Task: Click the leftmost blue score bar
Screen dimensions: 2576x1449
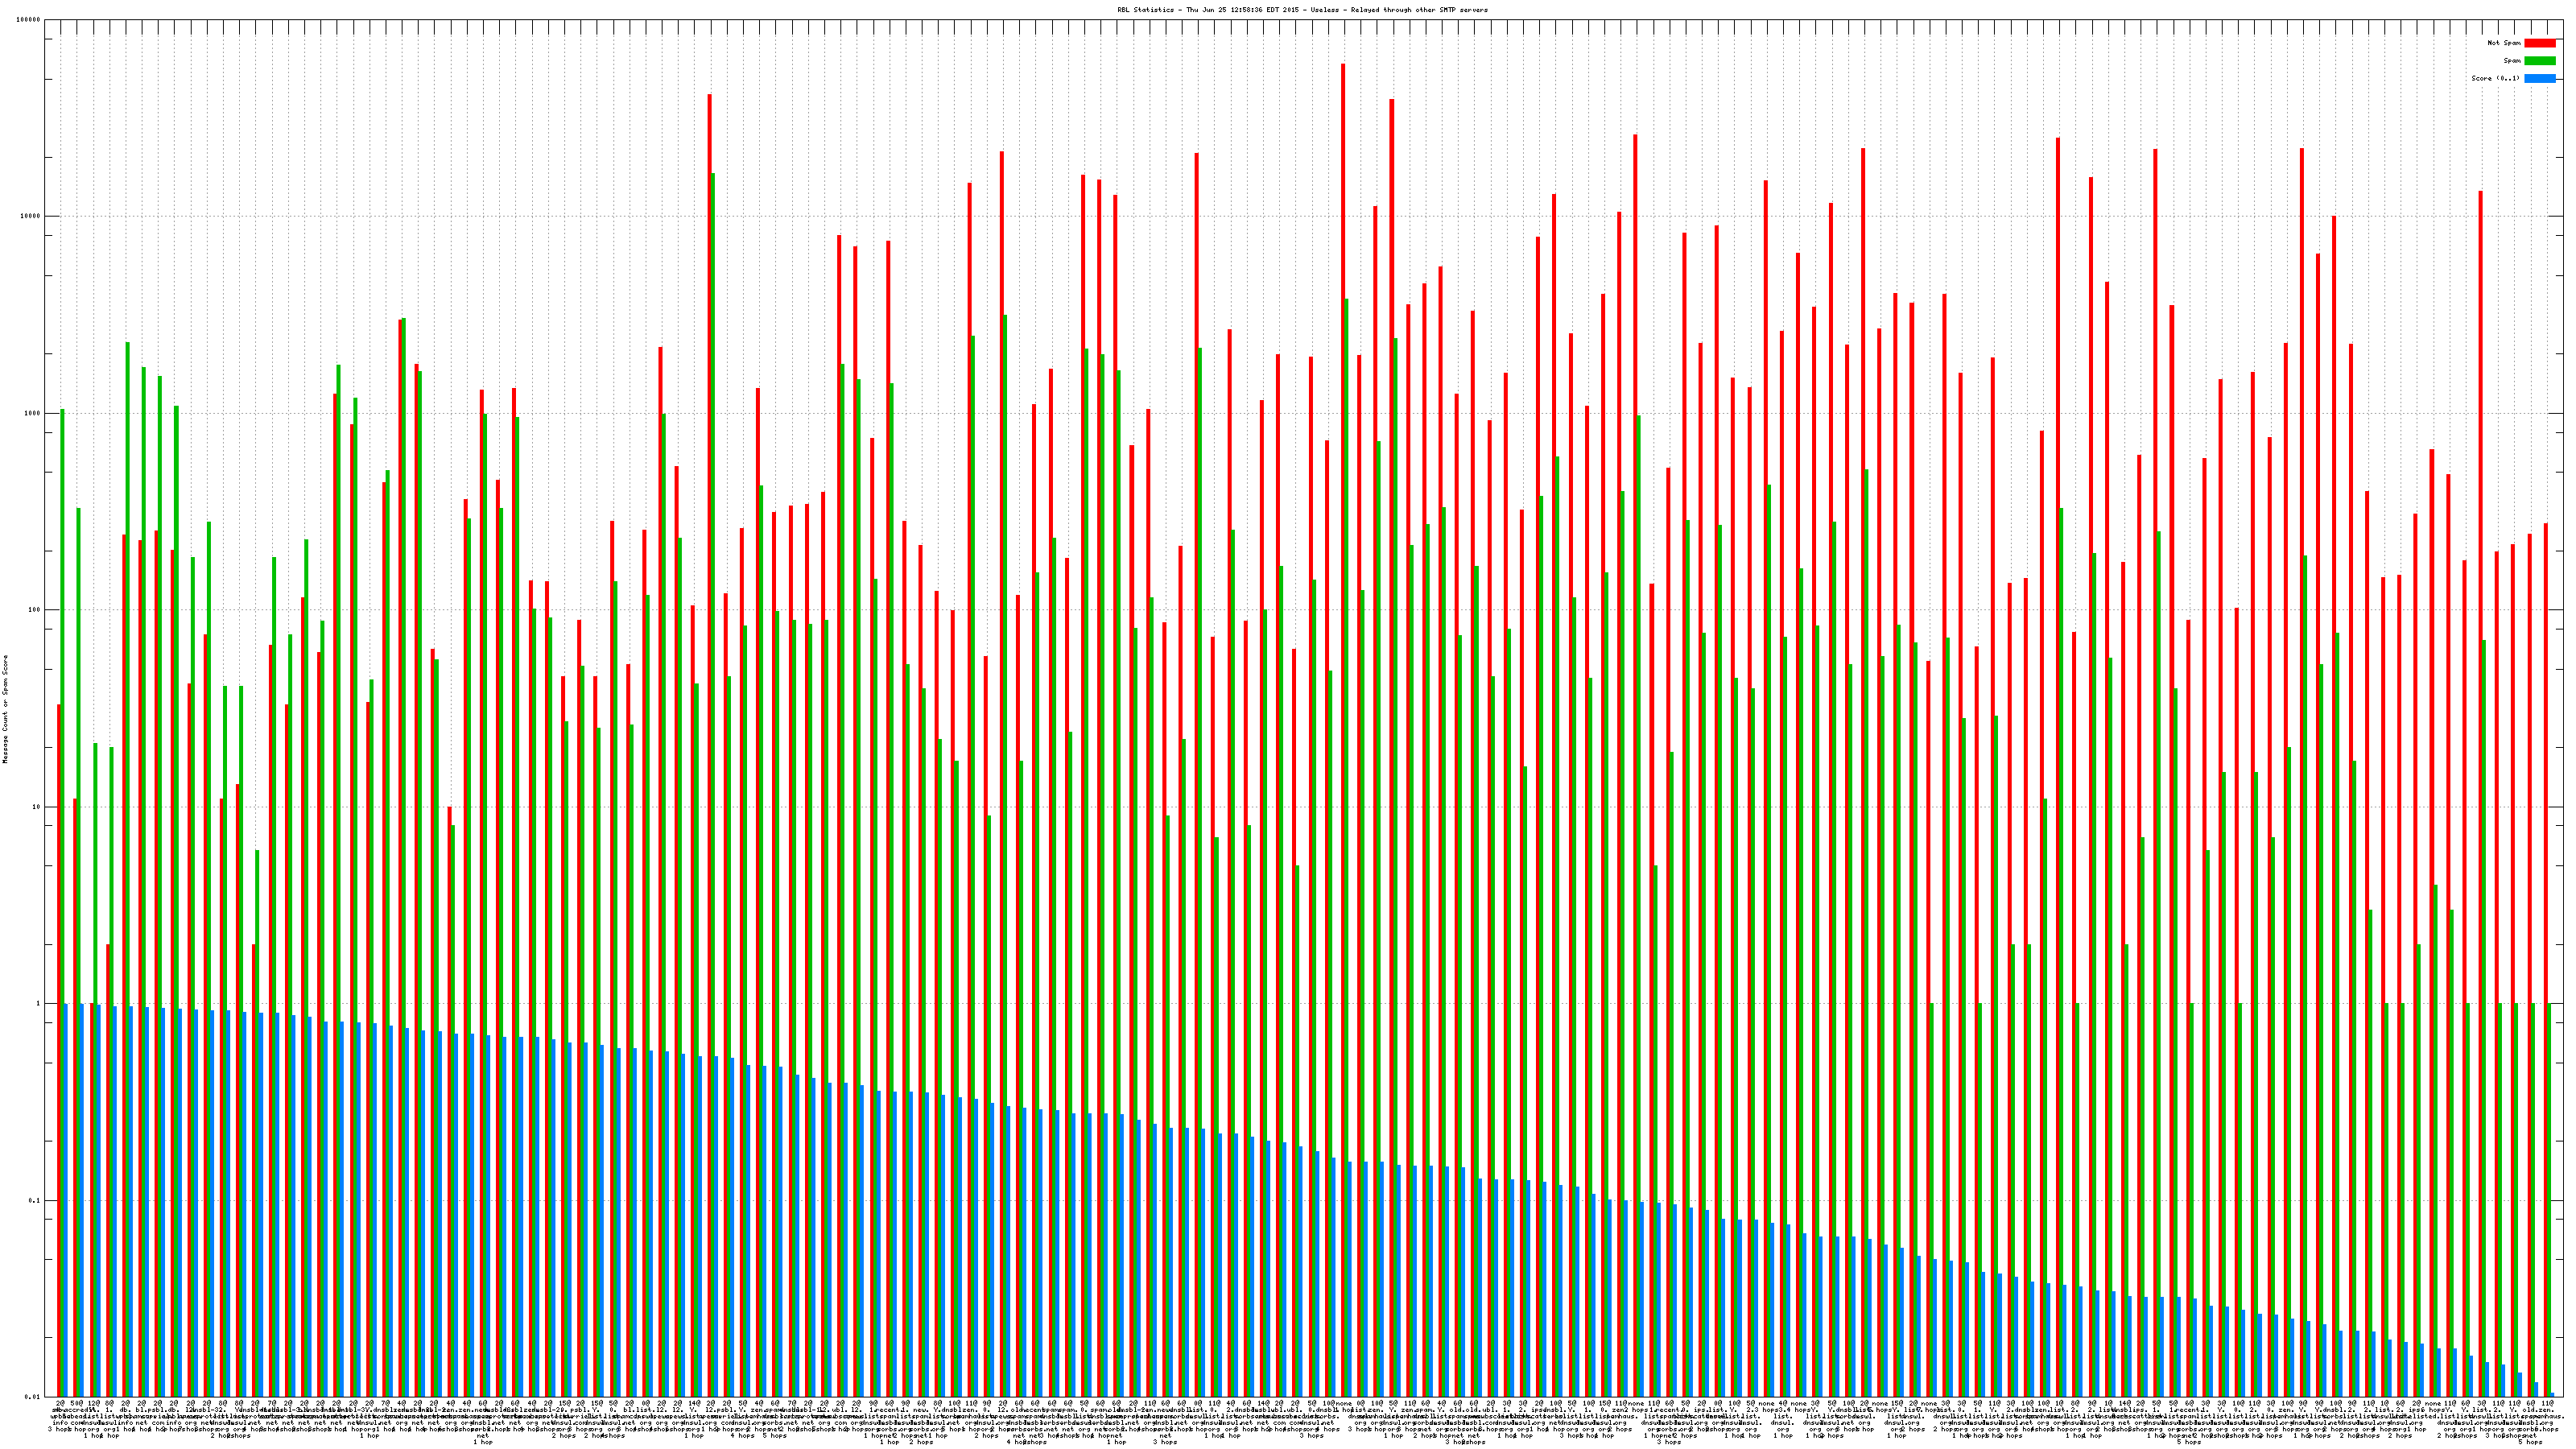Action: click(66, 1200)
